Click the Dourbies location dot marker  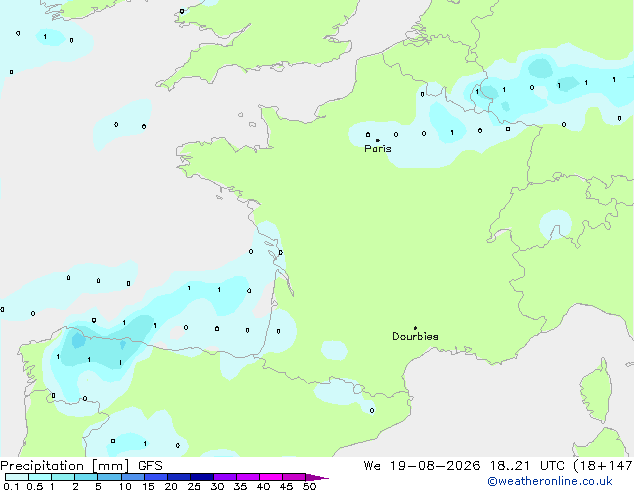tap(415, 328)
